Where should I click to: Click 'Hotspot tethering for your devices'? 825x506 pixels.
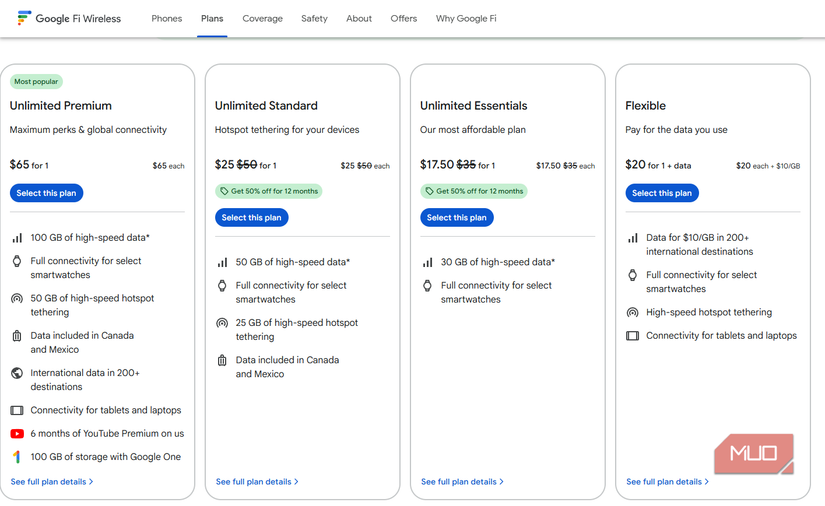(287, 130)
